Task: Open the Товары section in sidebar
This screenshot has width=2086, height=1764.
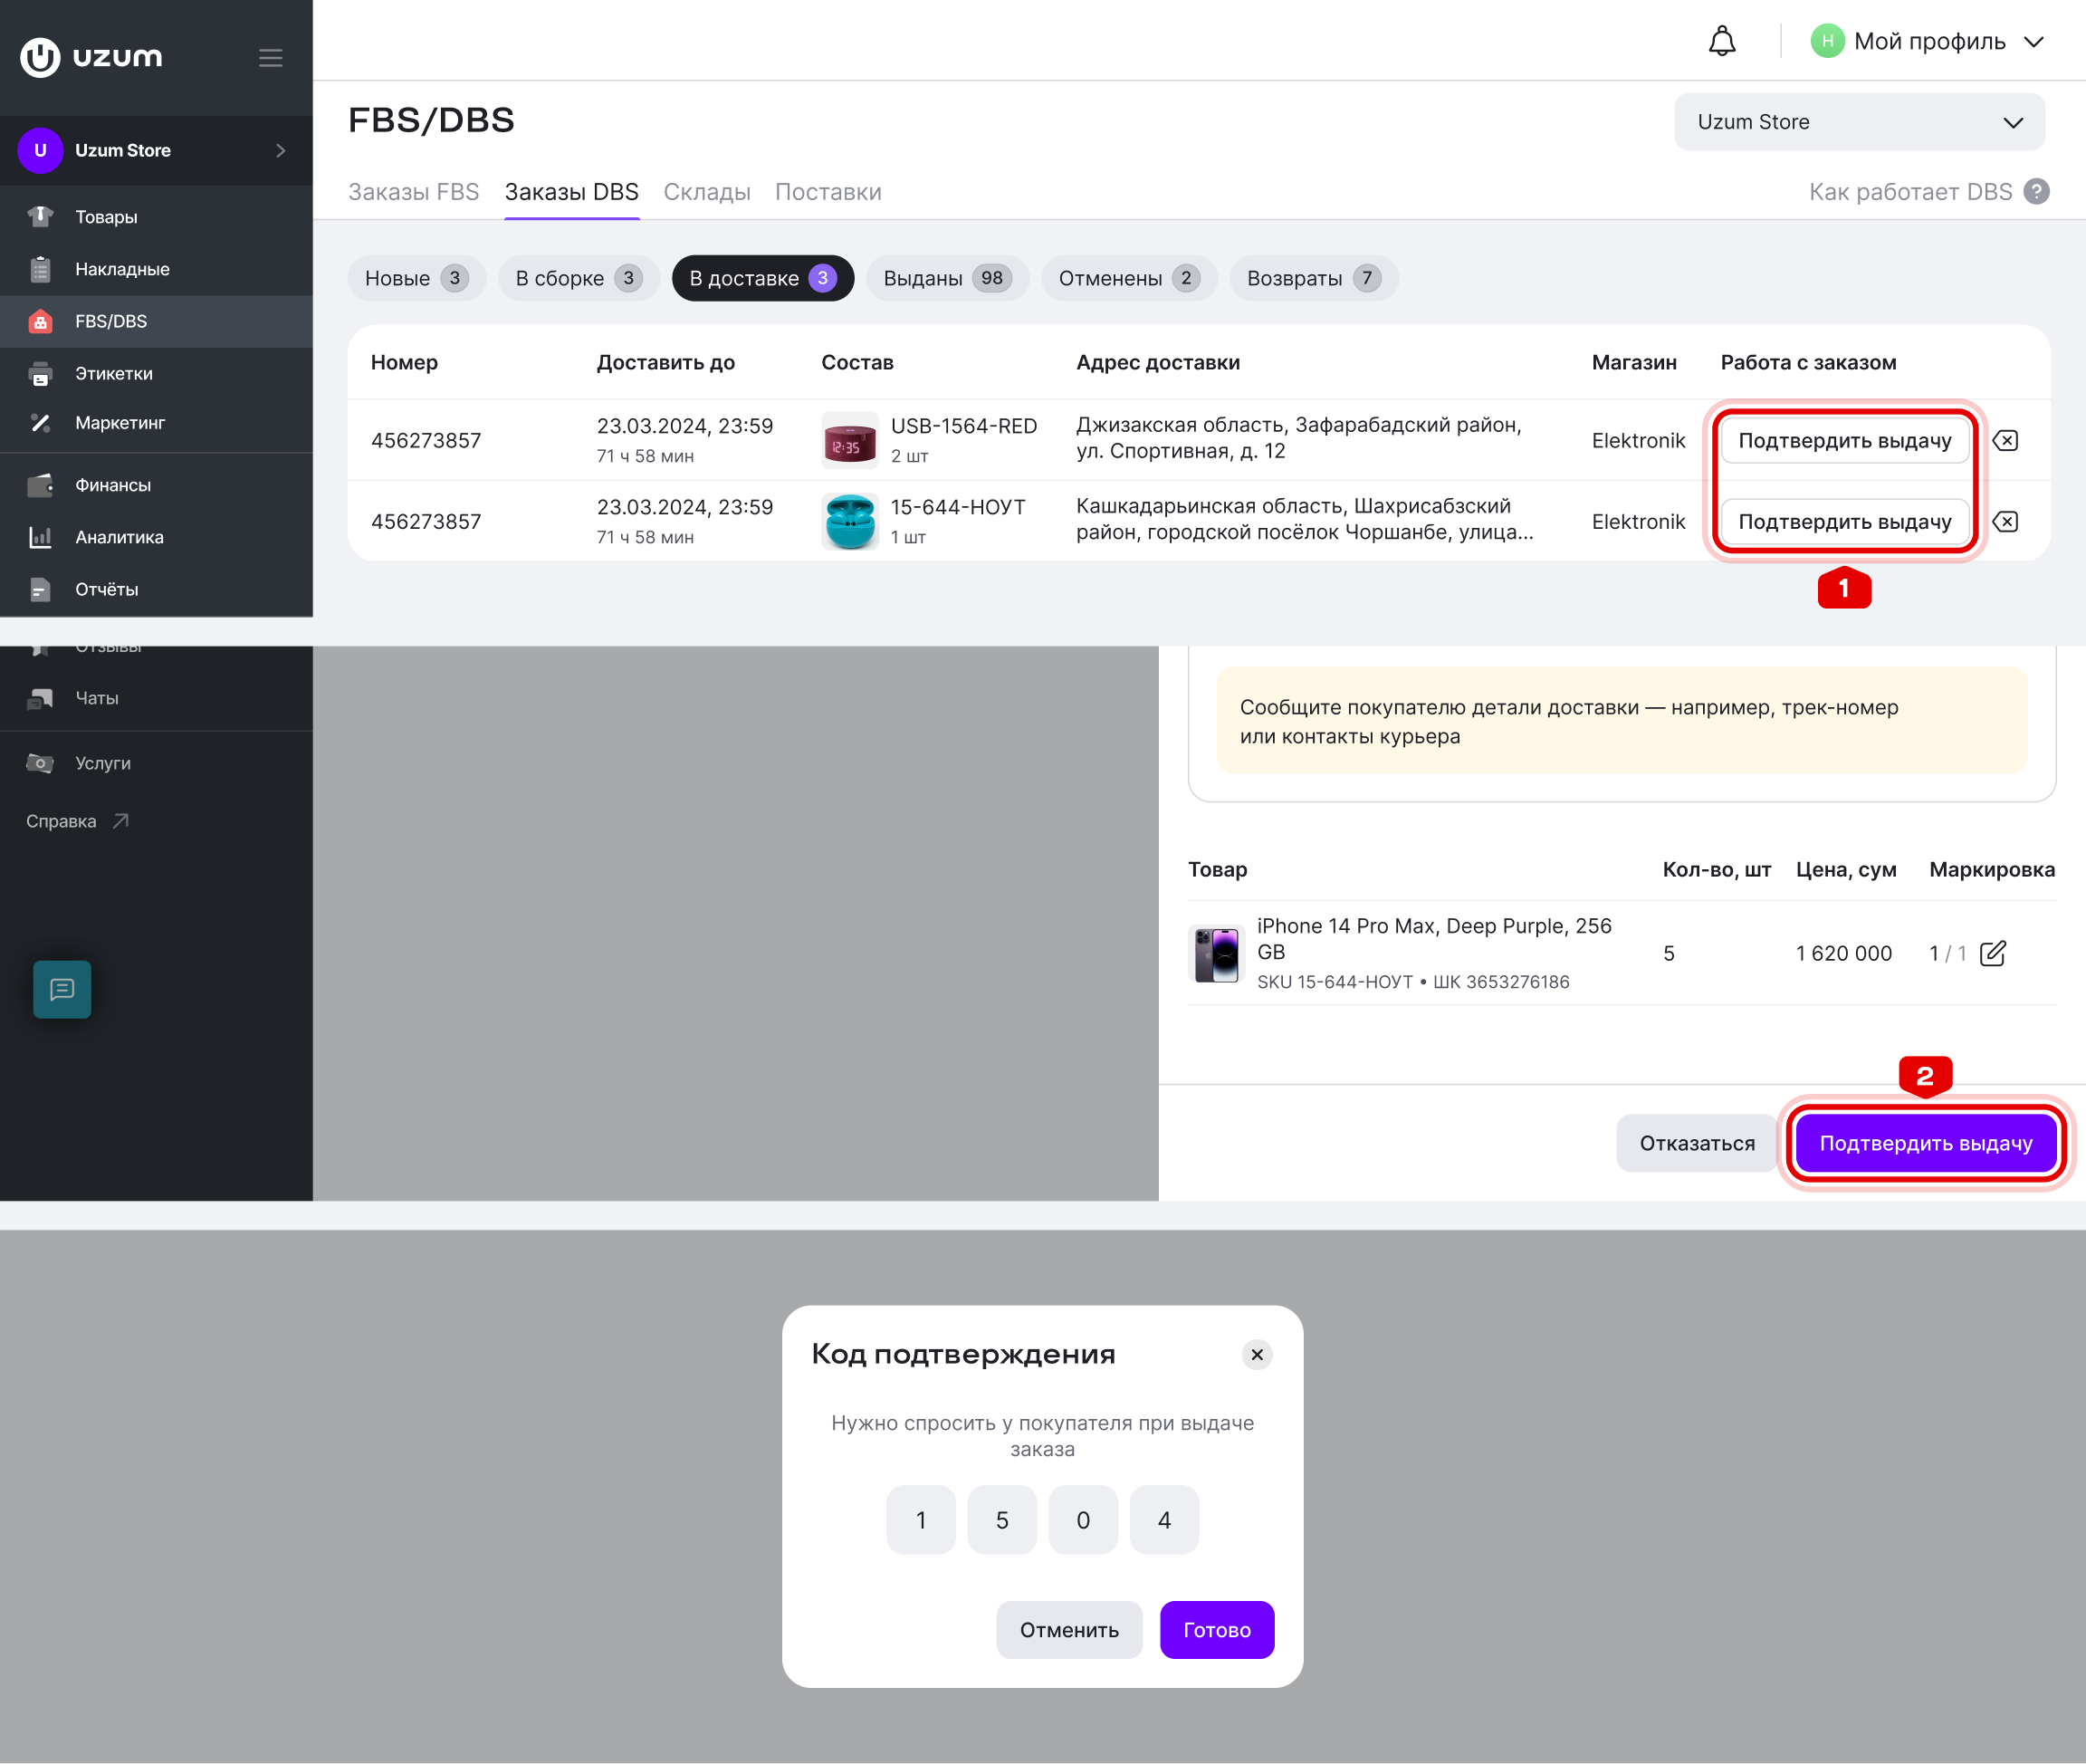Action: (156, 217)
